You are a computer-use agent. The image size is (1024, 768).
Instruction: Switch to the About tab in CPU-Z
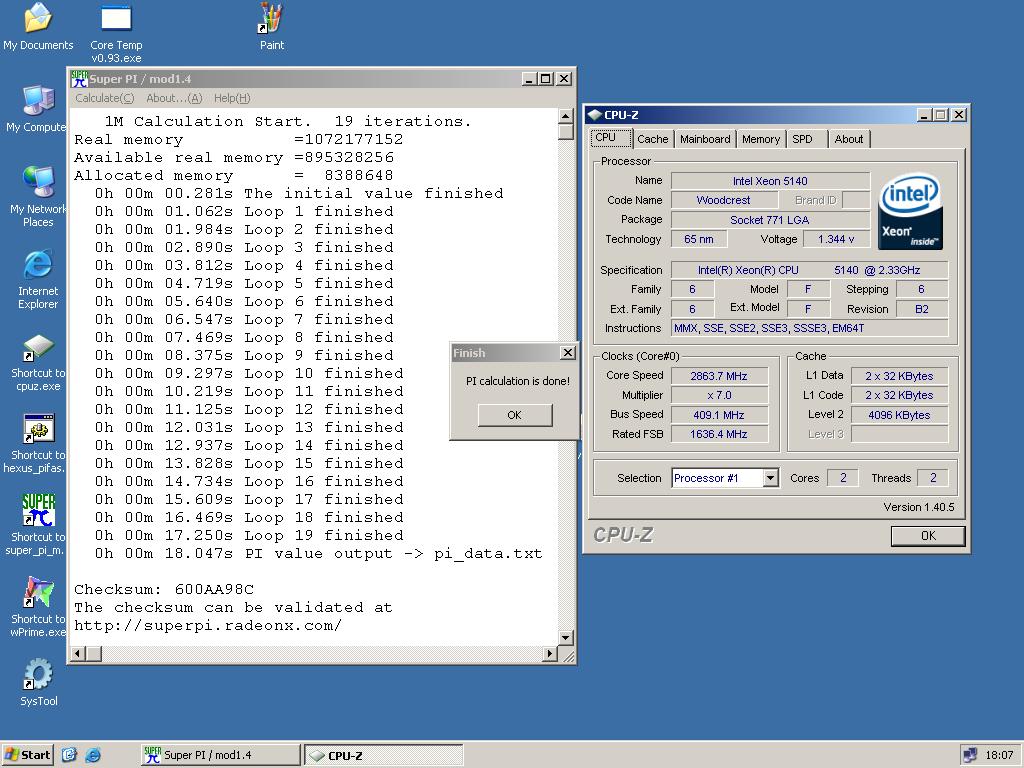tap(848, 139)
